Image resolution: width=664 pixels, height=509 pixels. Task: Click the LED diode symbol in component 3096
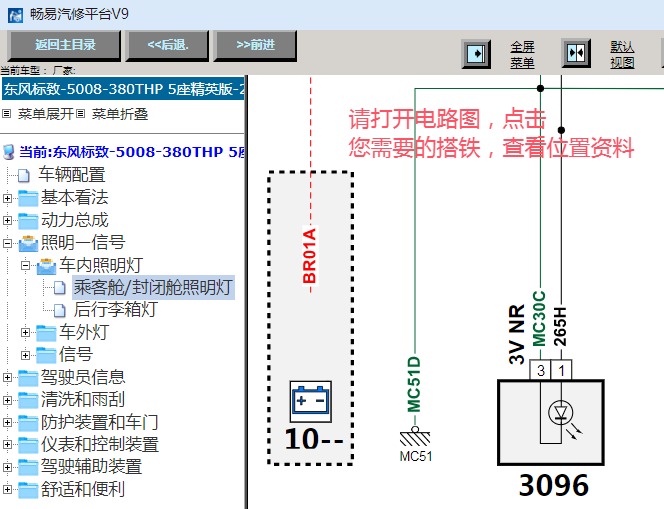(561, 413)
